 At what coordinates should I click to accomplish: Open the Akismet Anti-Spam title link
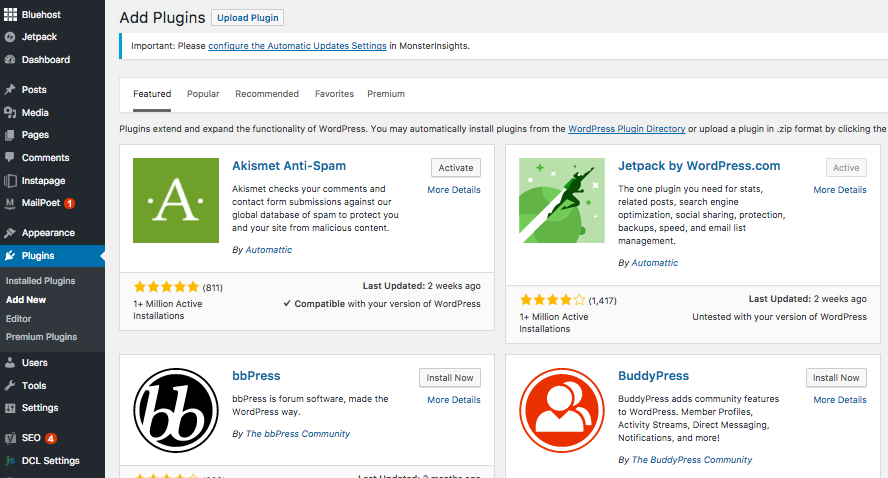click(289, 166)
